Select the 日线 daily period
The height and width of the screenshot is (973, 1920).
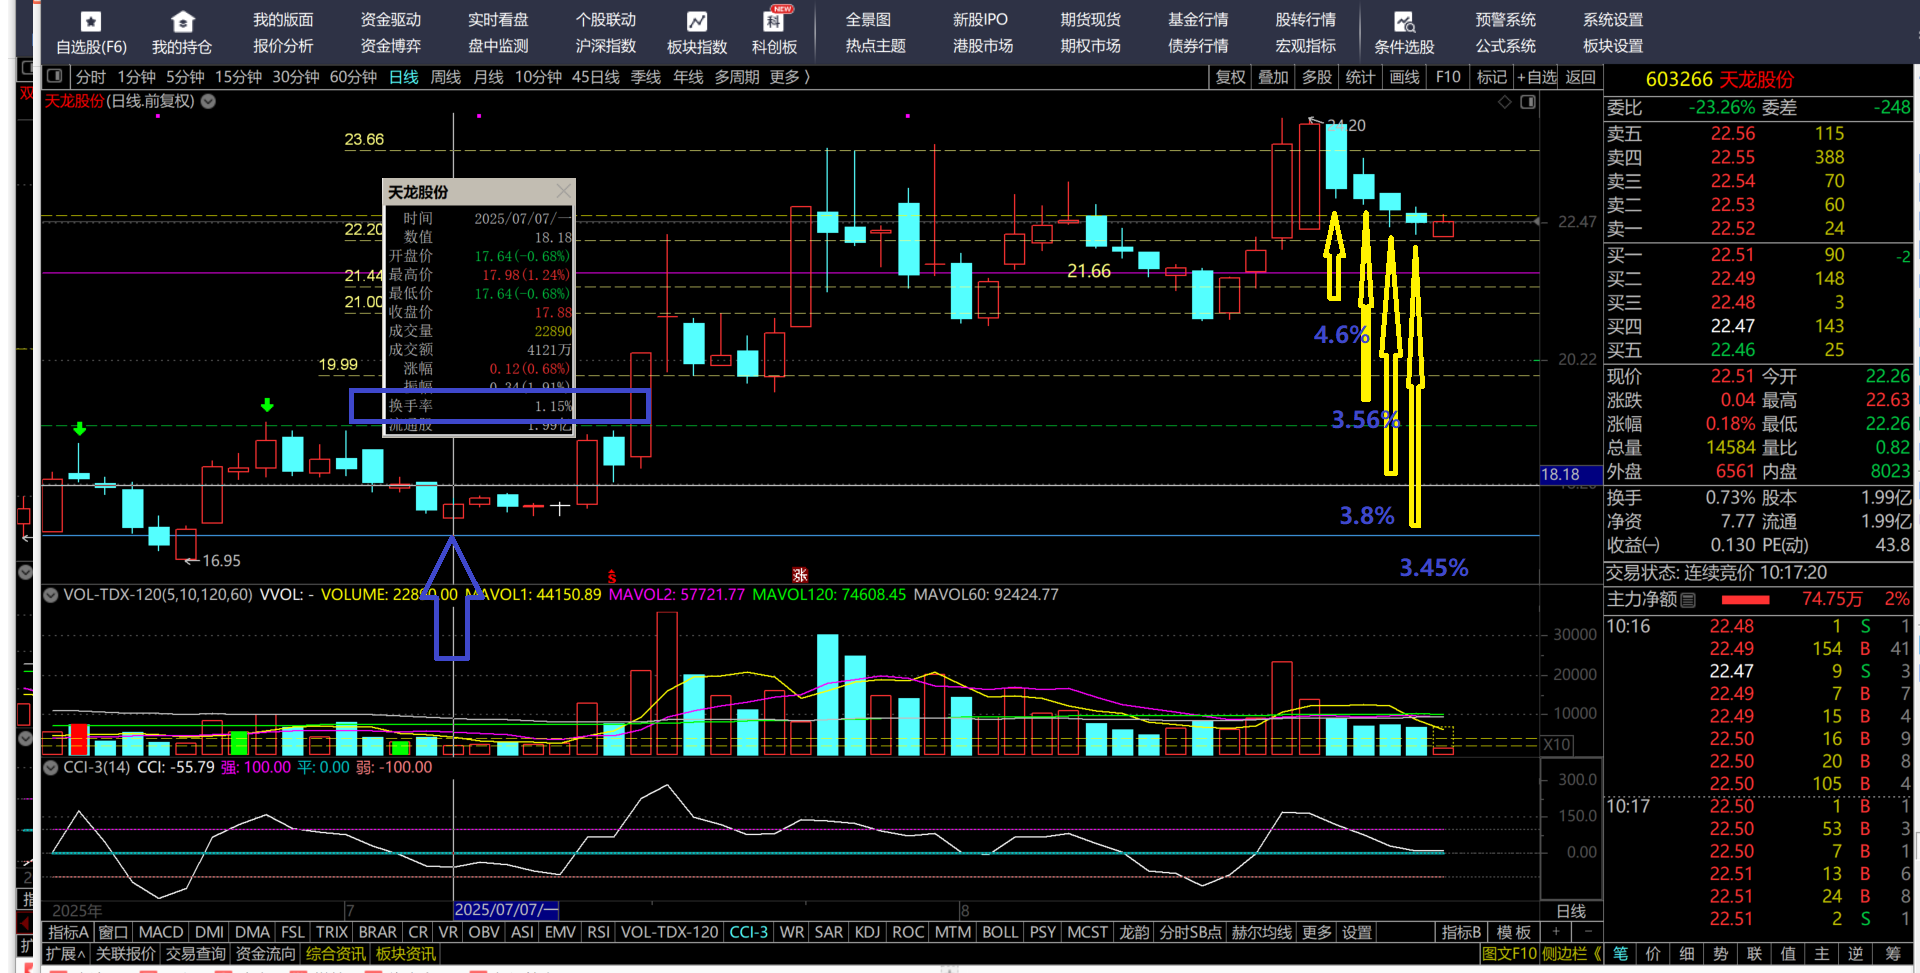click(x=404, y=77)
